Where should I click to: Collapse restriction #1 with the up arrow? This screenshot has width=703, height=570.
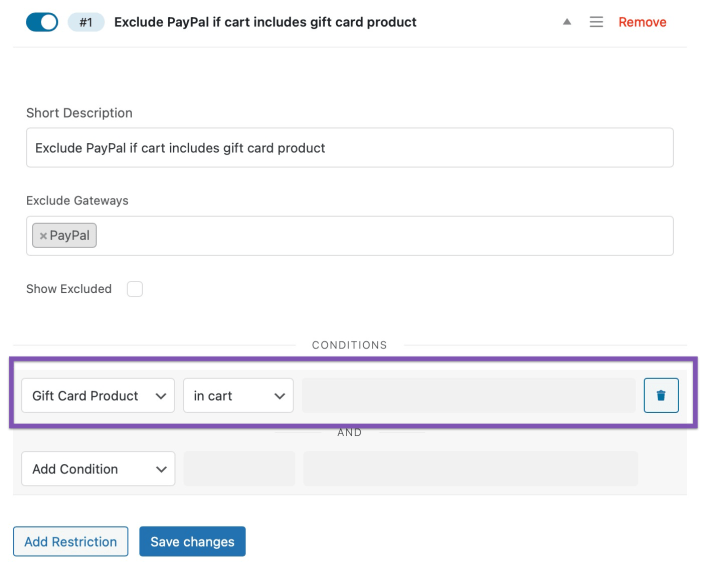[x=567, y=22]
